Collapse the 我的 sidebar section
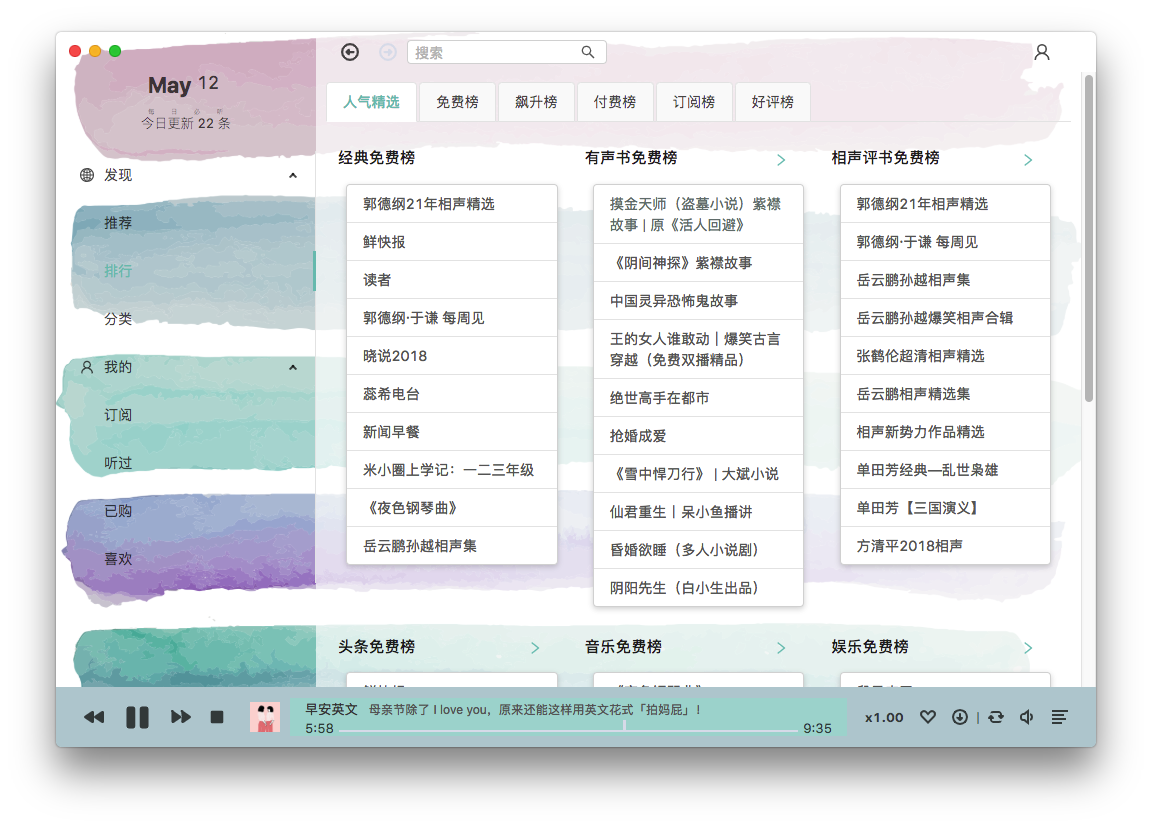Screen dimensions: 1152x827 [293, 367]
